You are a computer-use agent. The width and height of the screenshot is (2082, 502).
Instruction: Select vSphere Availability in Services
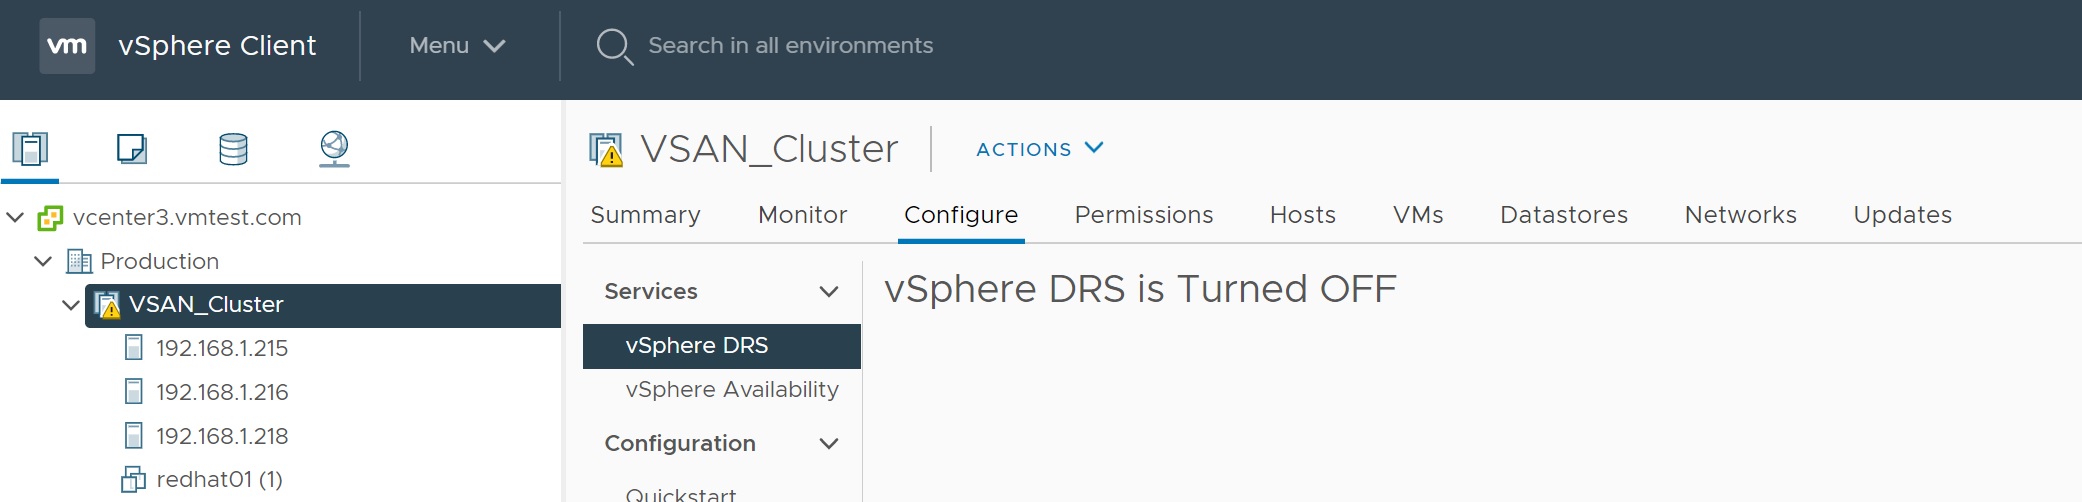tap(732, 390)
